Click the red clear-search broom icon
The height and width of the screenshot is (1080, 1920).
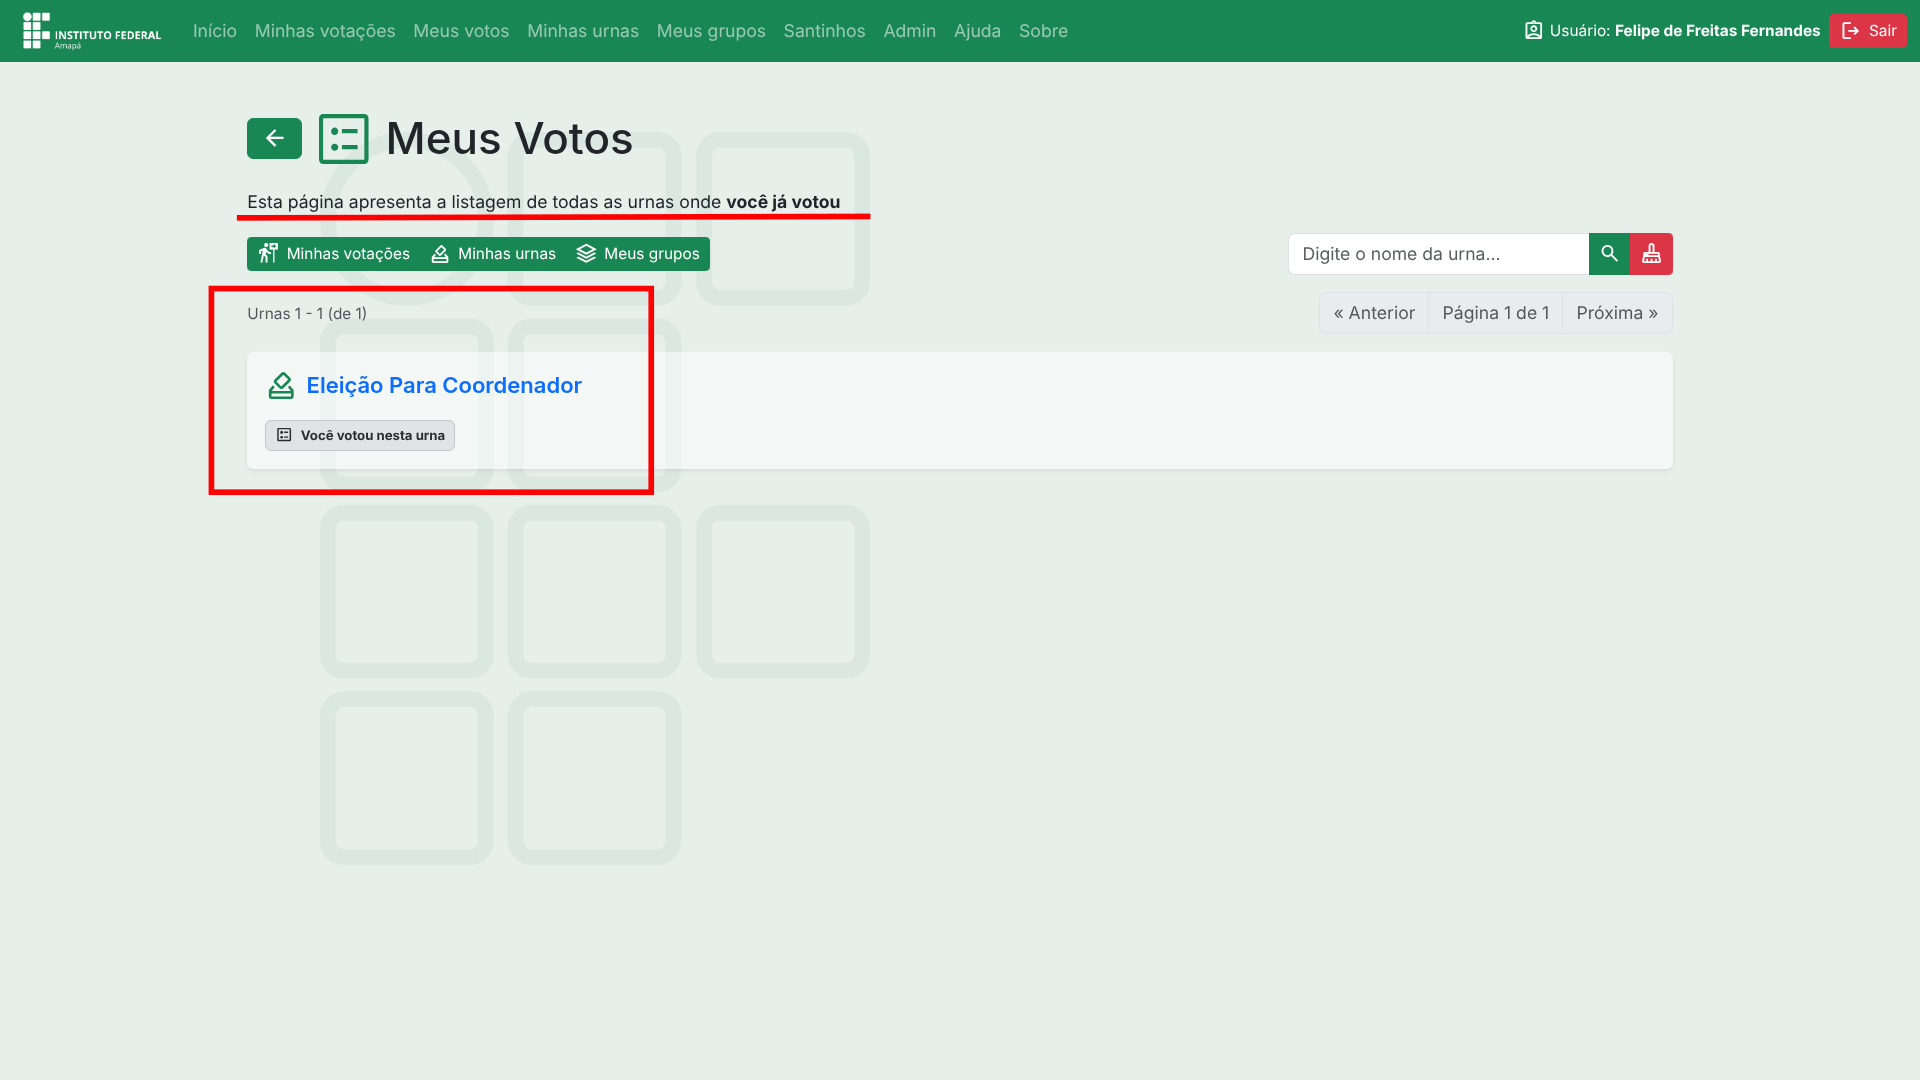[1651, 254]
